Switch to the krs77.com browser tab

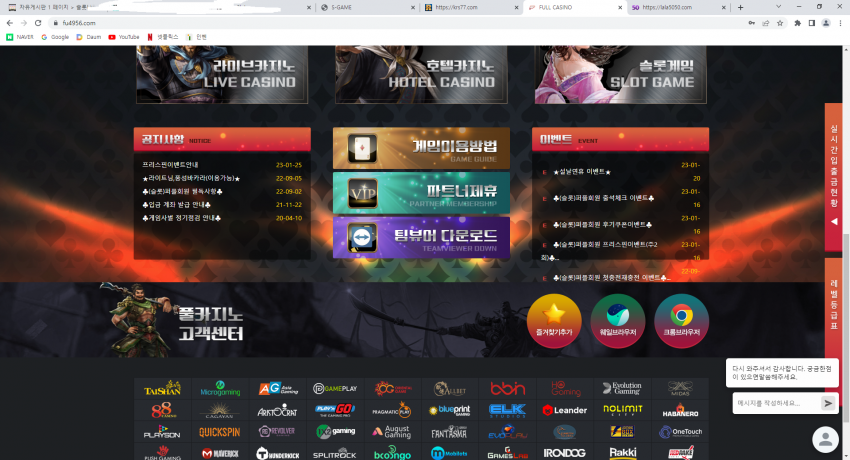click(471, 8)
